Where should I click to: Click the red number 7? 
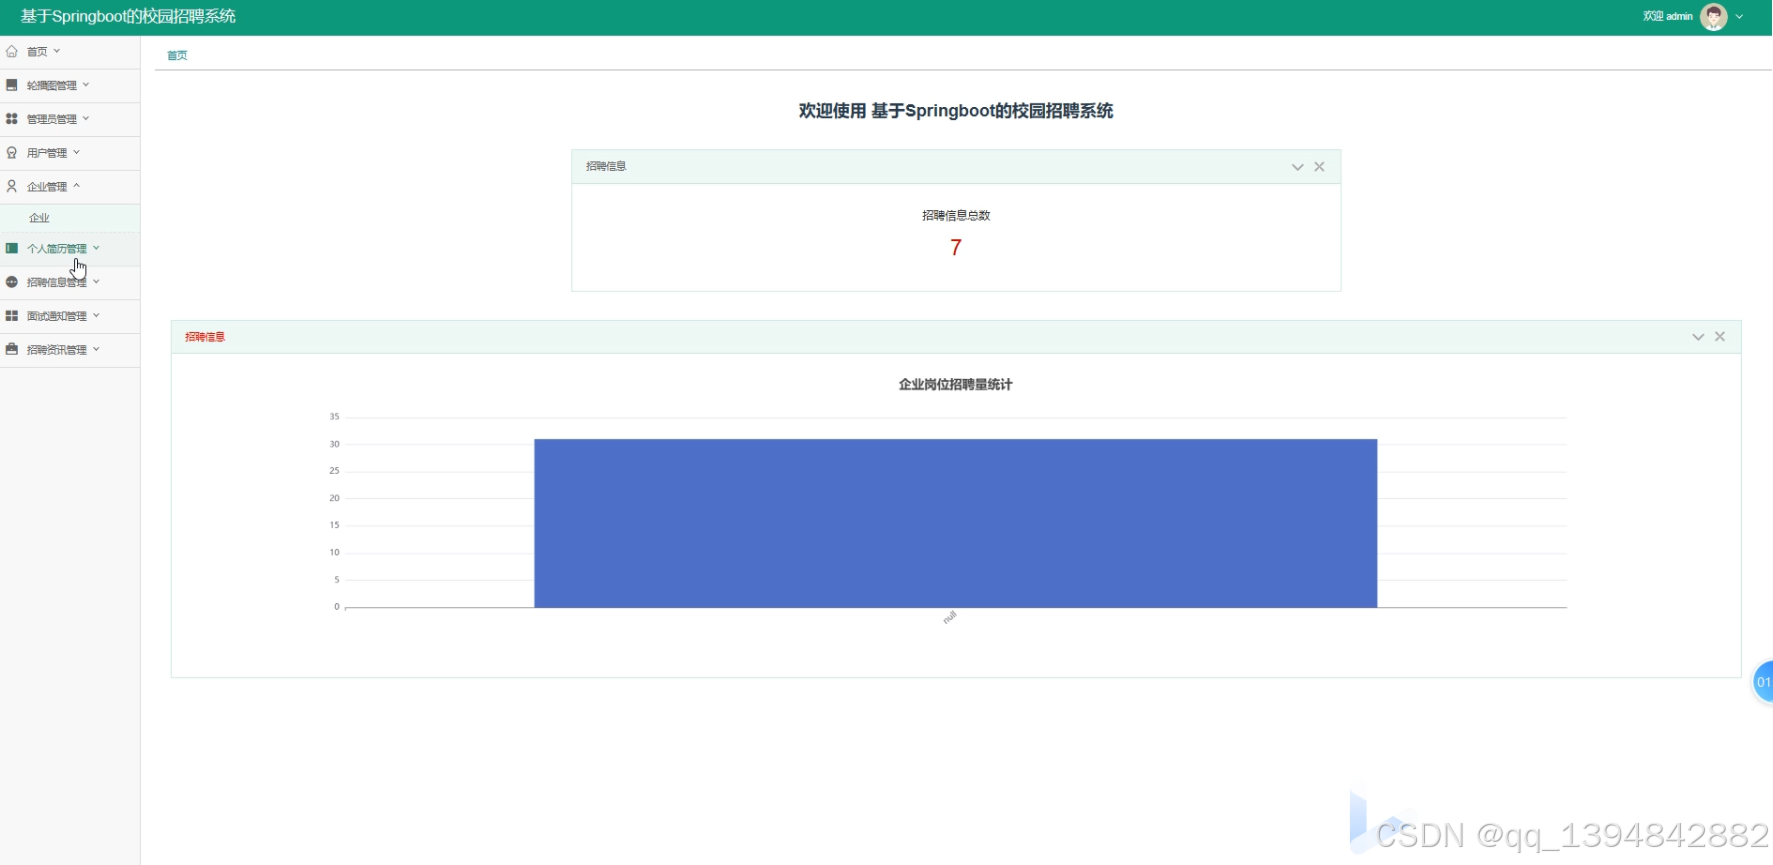pyautogui.click(x=956, y=247)
